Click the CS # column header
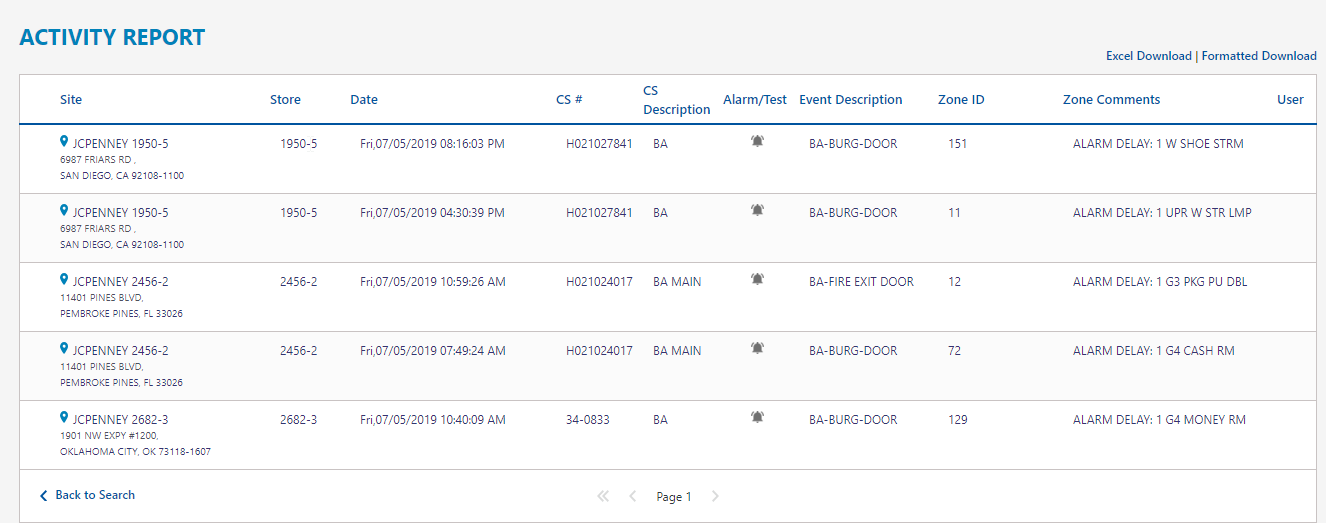1326x523 pixels. click(569, 100)
